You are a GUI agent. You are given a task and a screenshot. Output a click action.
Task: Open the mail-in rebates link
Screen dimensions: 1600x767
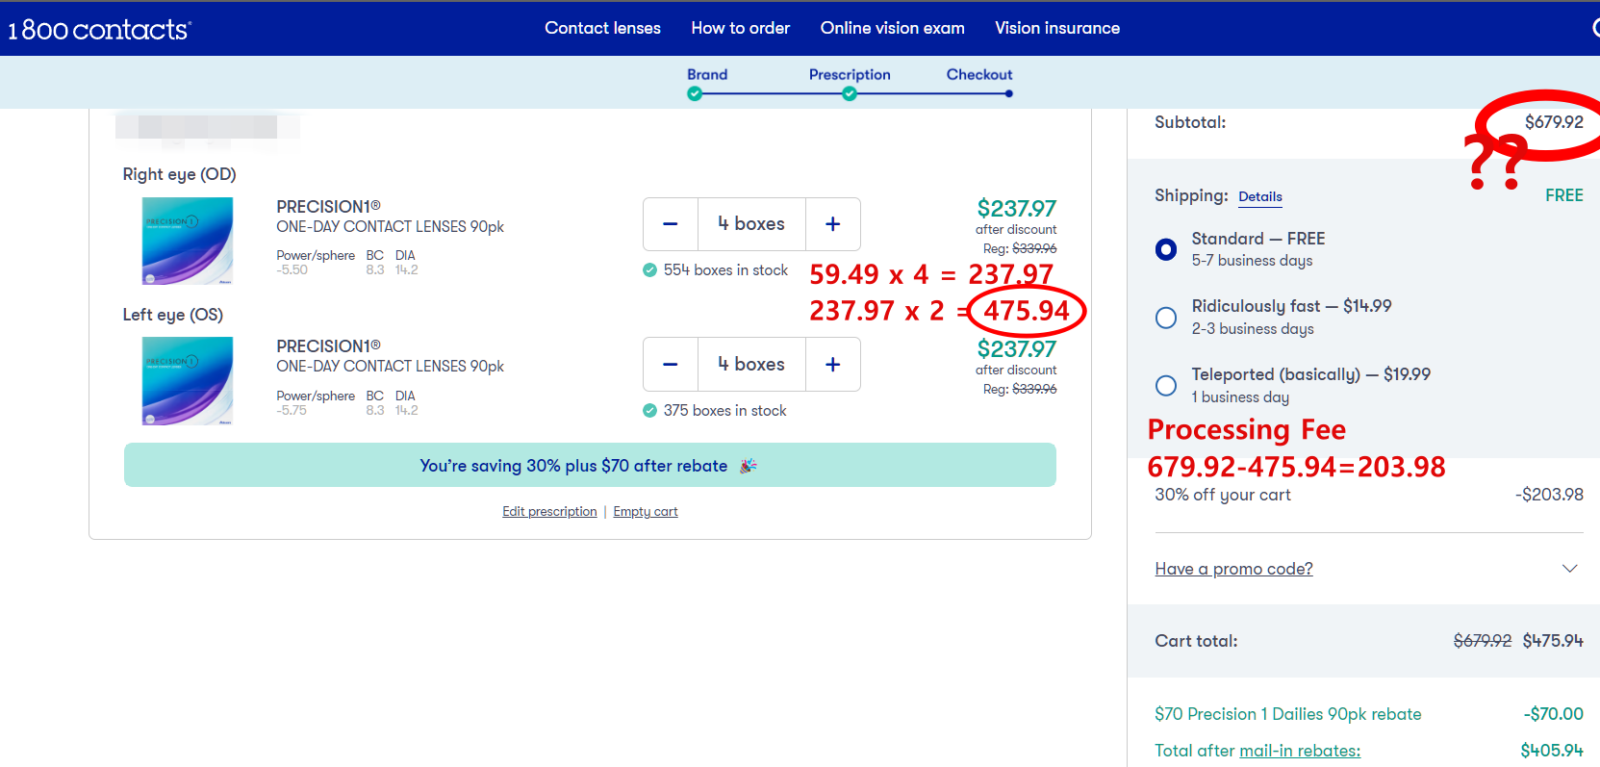pyautogui.click(x=1300, y=751)
